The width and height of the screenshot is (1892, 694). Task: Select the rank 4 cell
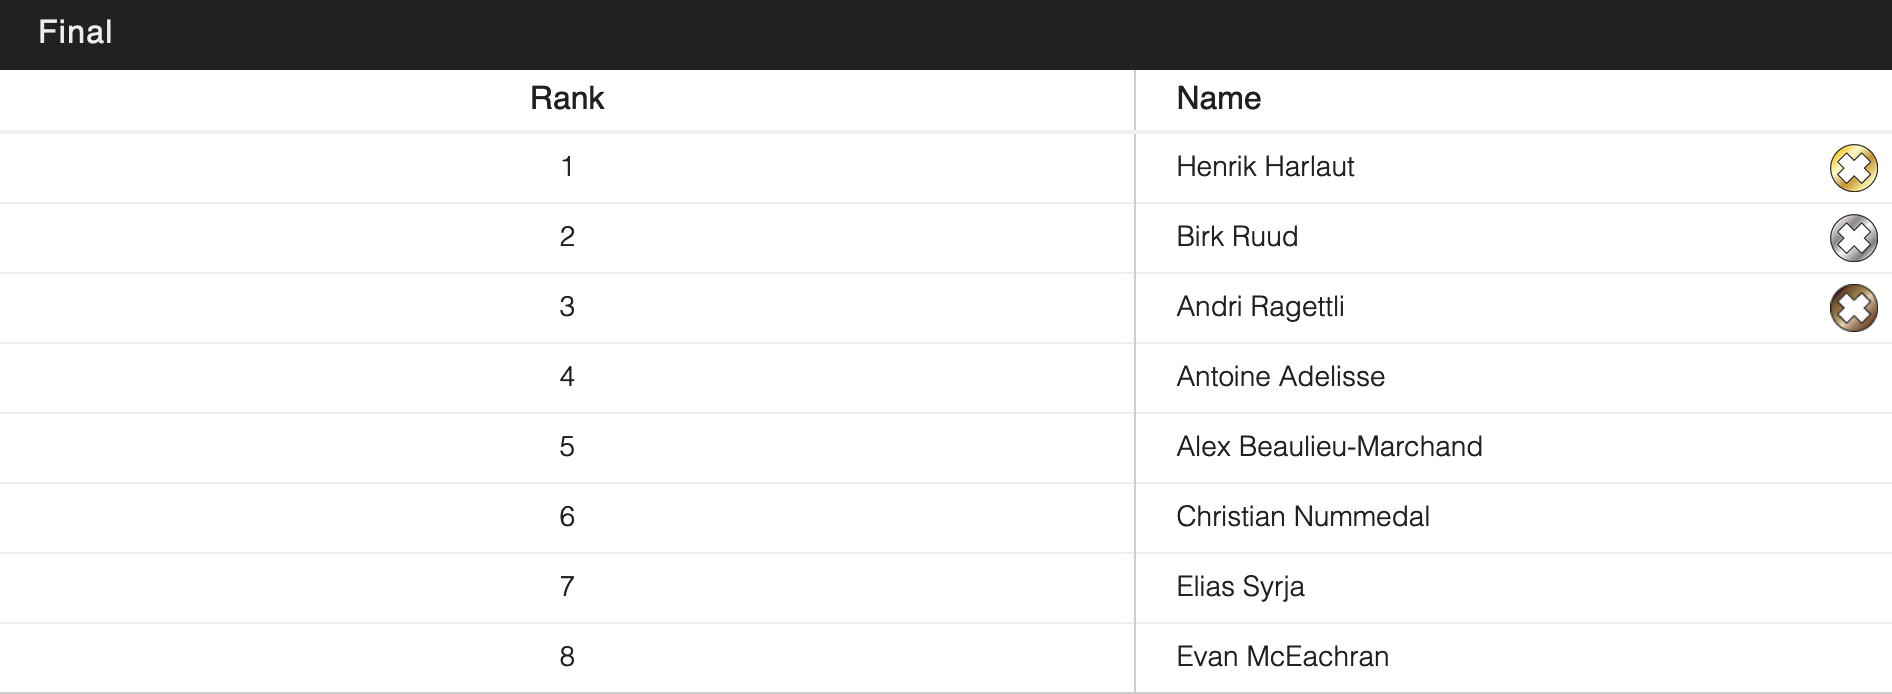click(x=567, y=377)
